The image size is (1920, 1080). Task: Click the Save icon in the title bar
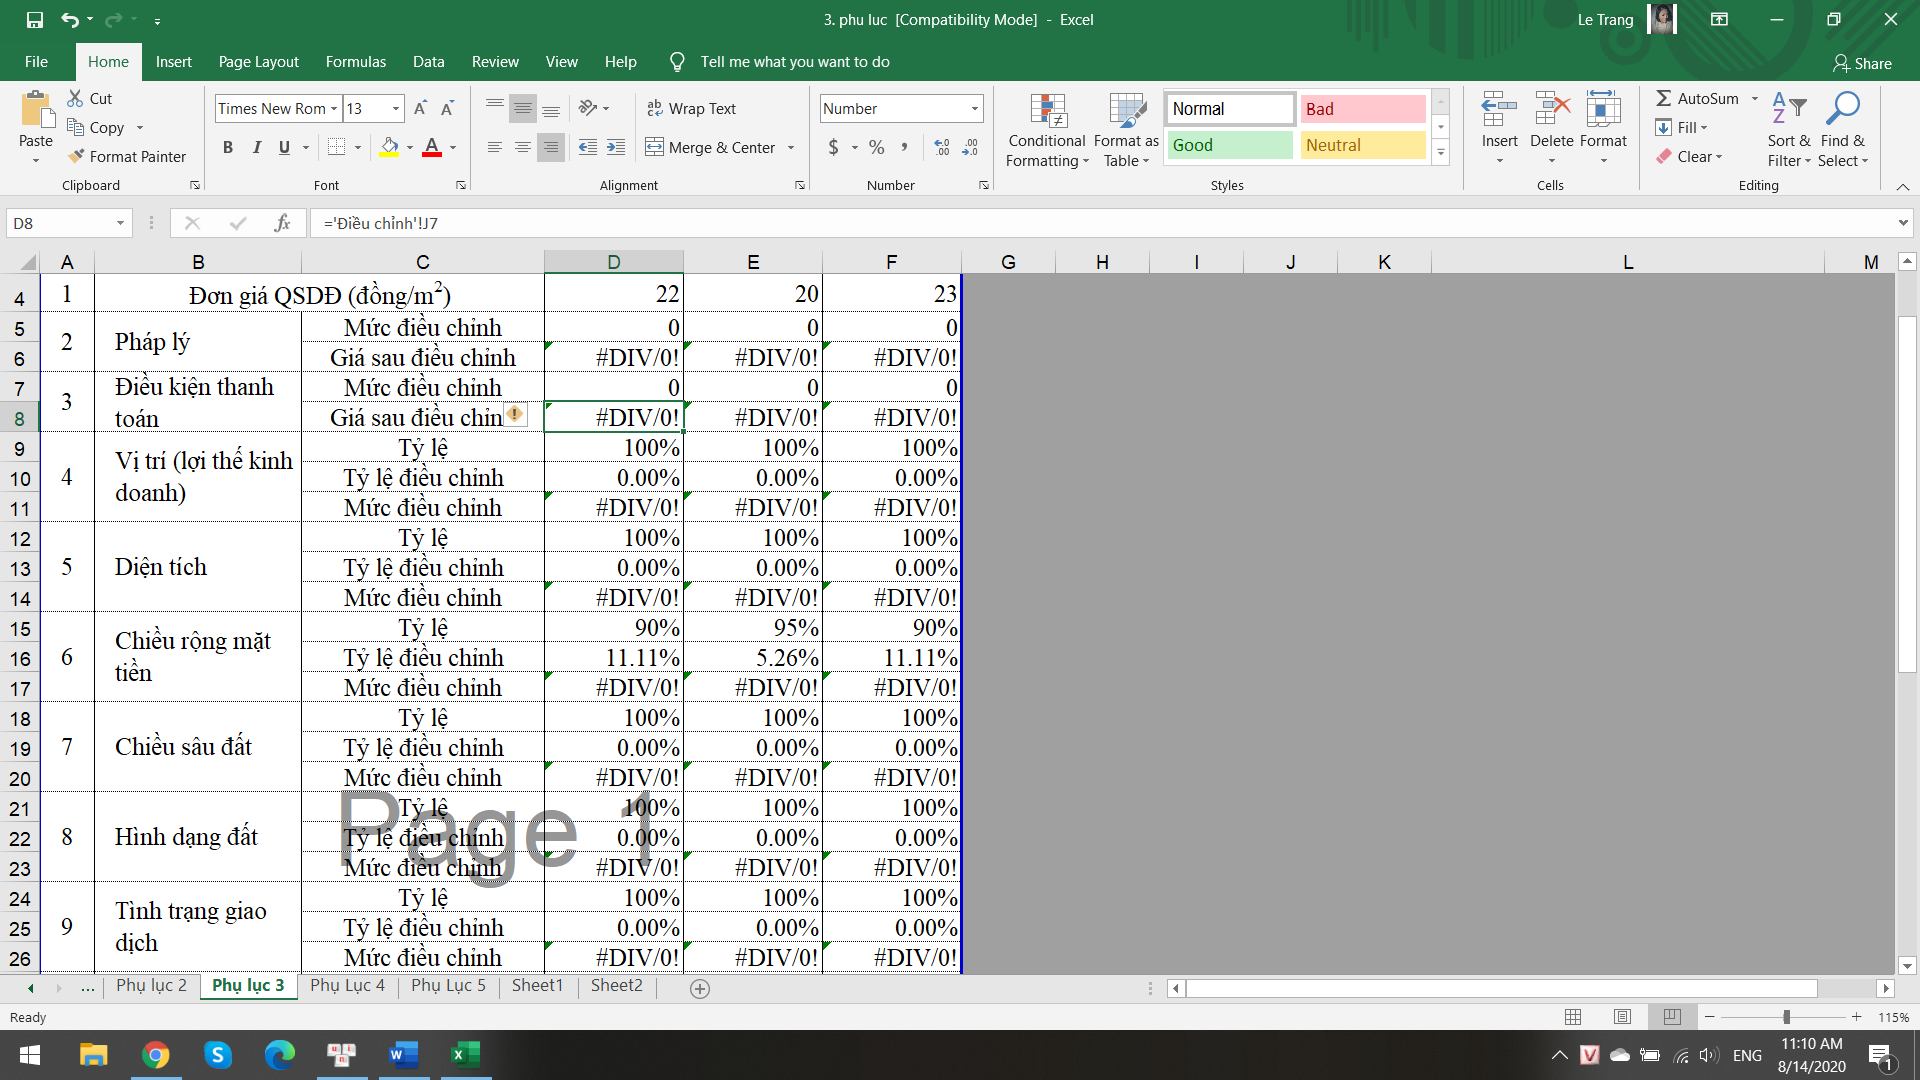[x=35, y=19]
